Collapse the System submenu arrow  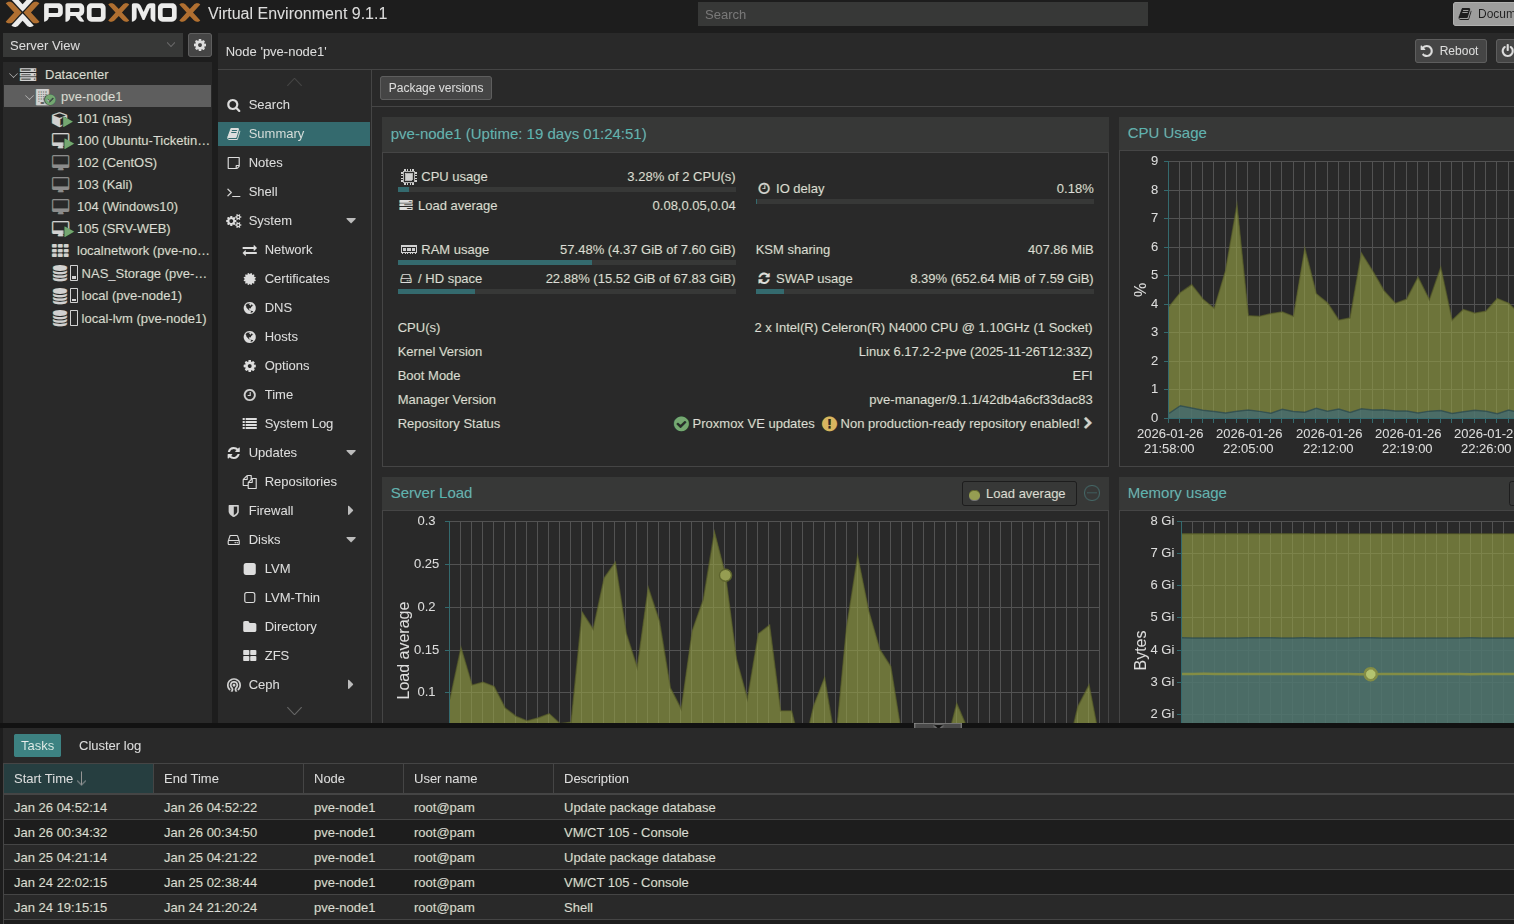tap(351, 221)
